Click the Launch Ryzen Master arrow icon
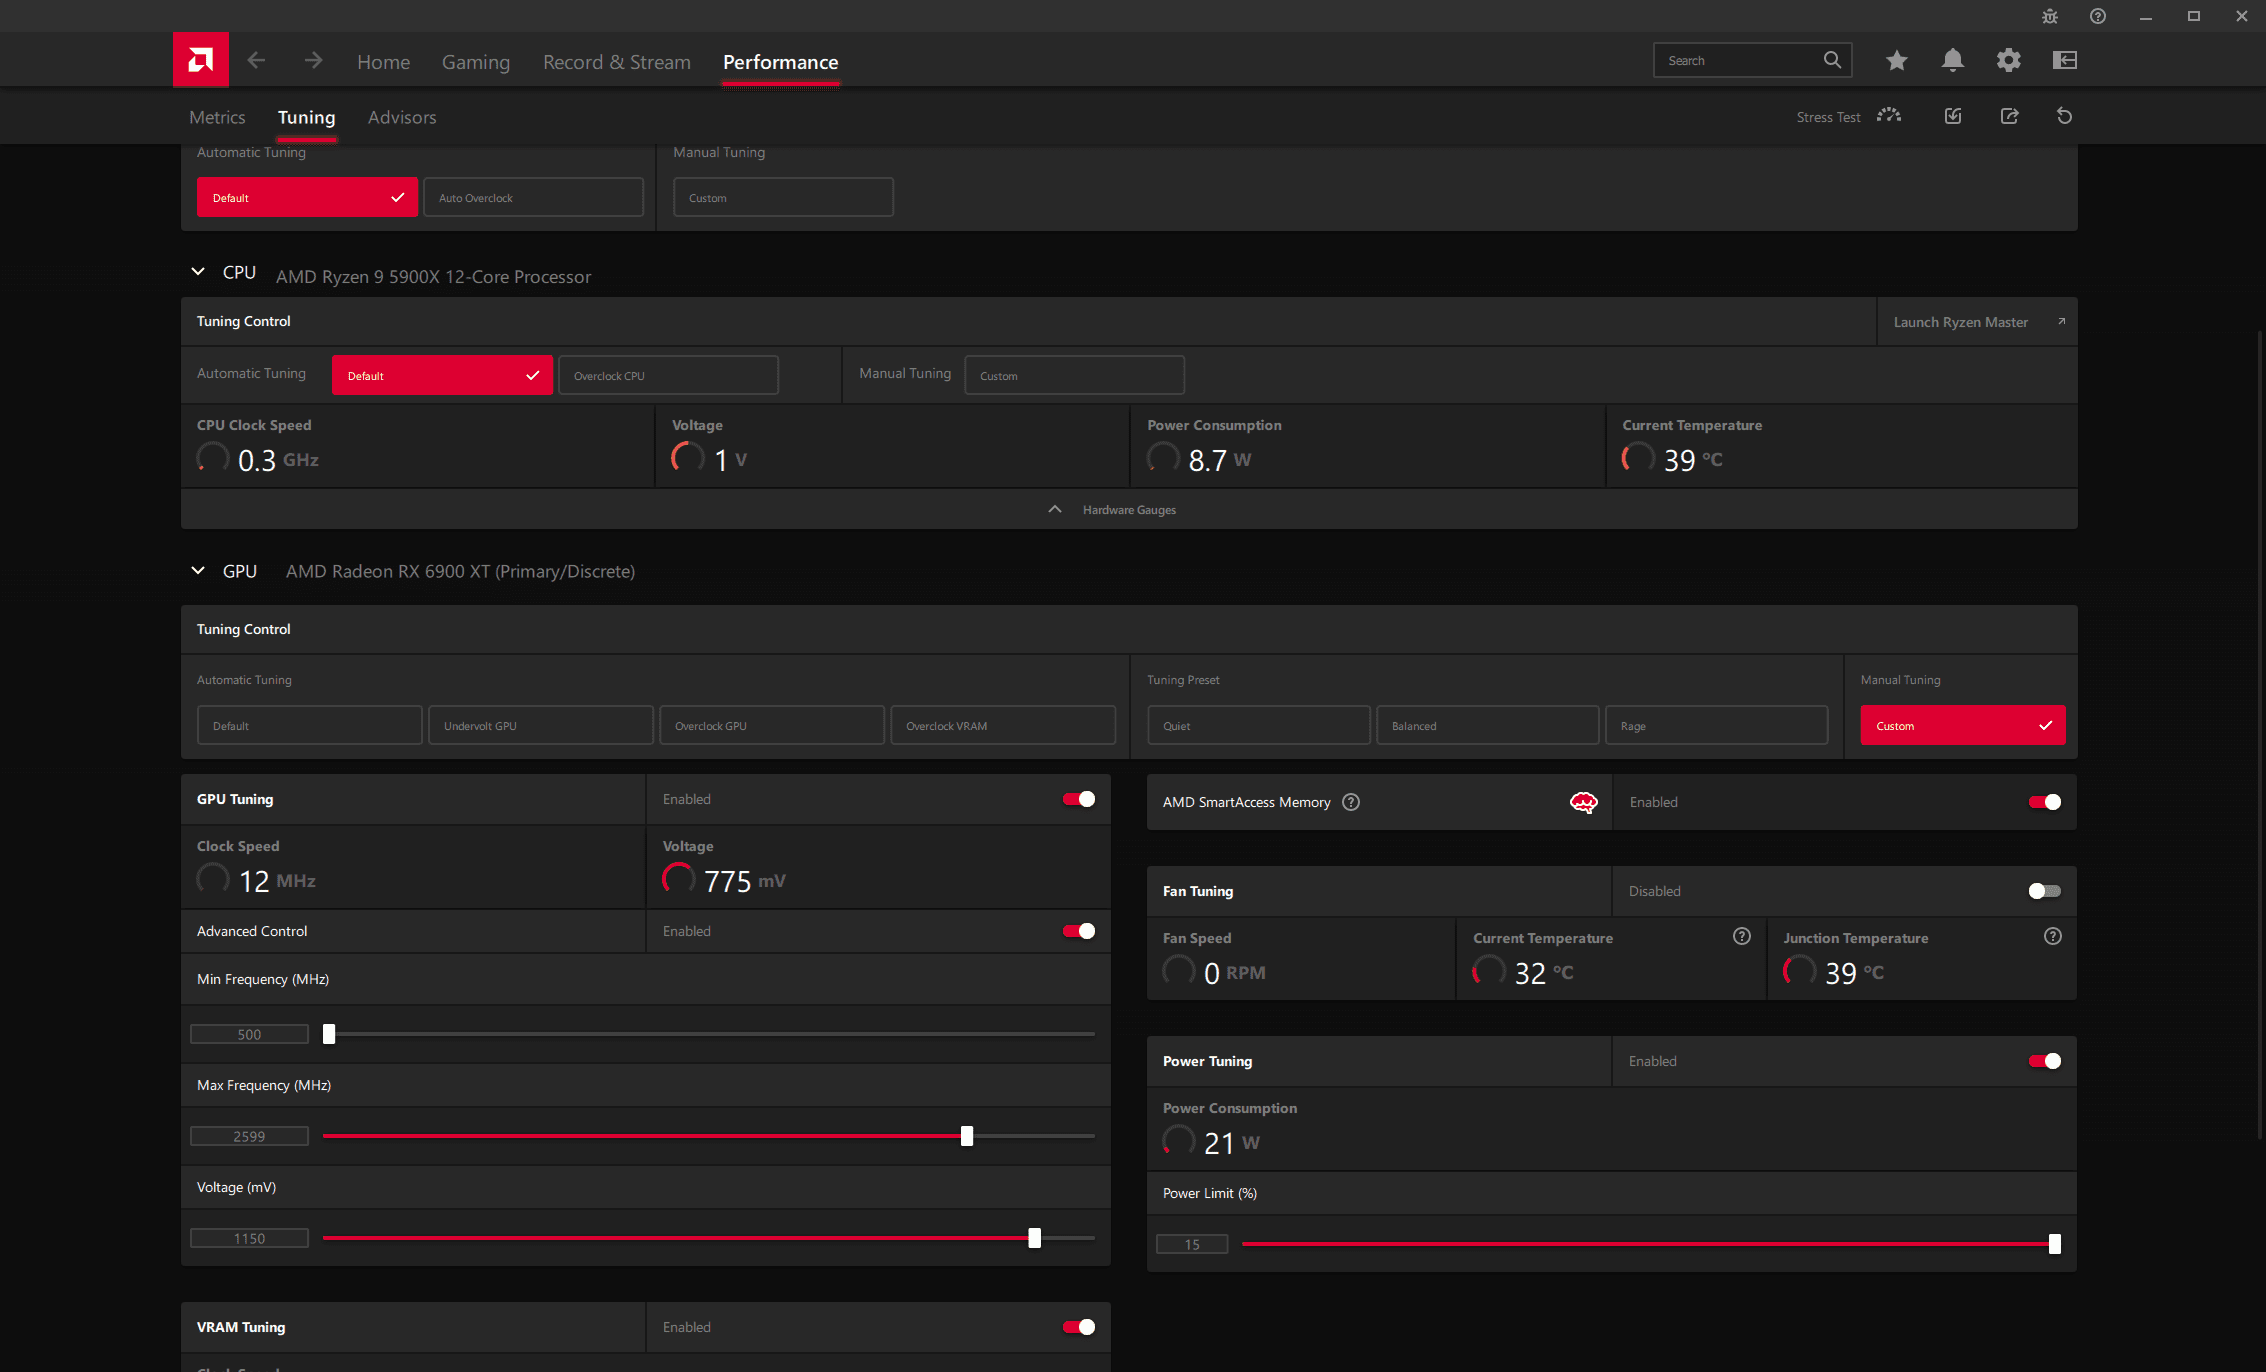 point(2060,321)
